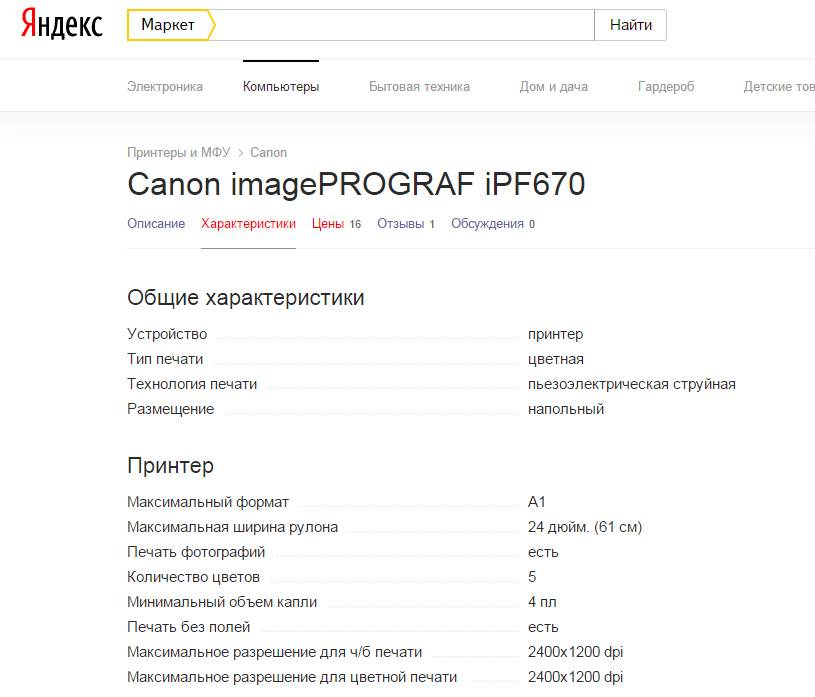Click the Печать без полей label
Viewport: 815px width, 697px height.
tap(189, 627)
